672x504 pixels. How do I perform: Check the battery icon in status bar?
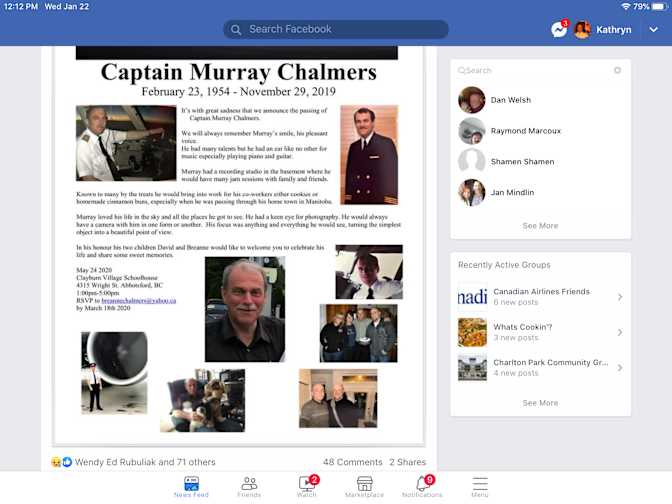pos(660,6)
